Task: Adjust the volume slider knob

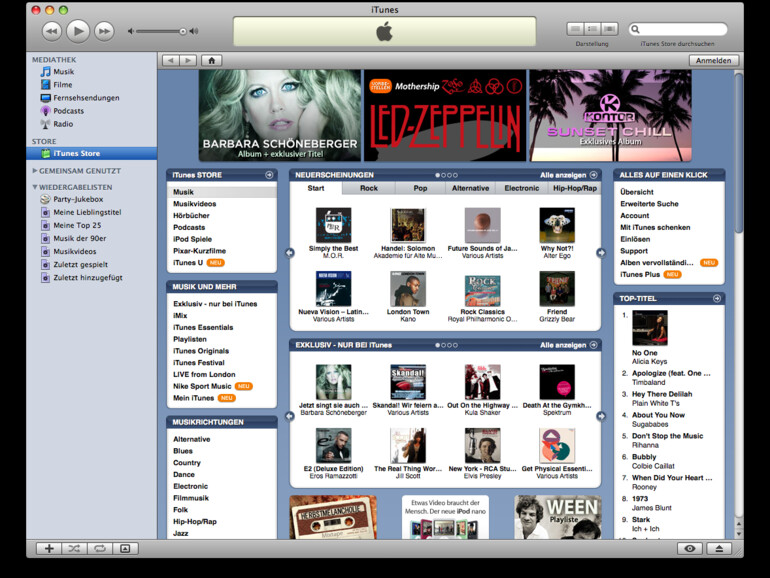Action: (183, 31)
